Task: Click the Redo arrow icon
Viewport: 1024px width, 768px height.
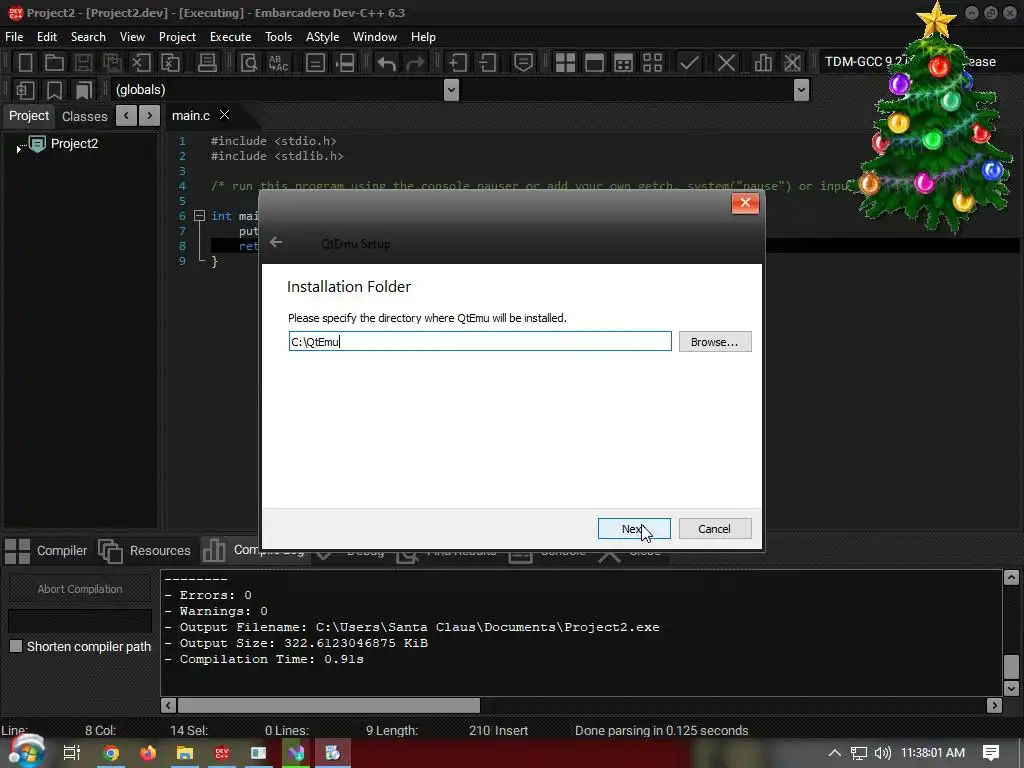Action: 415,63
